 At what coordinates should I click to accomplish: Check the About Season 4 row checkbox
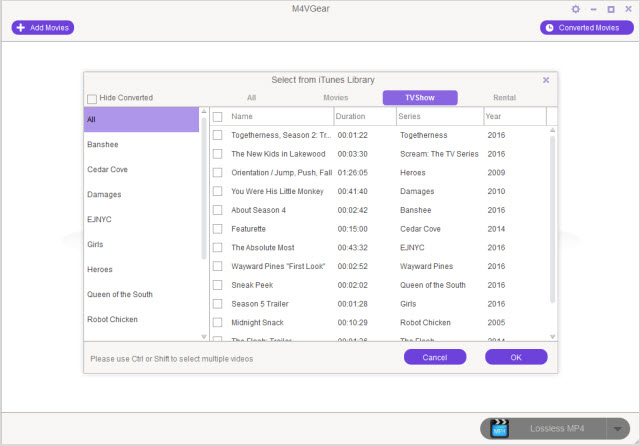click(218, 210)
